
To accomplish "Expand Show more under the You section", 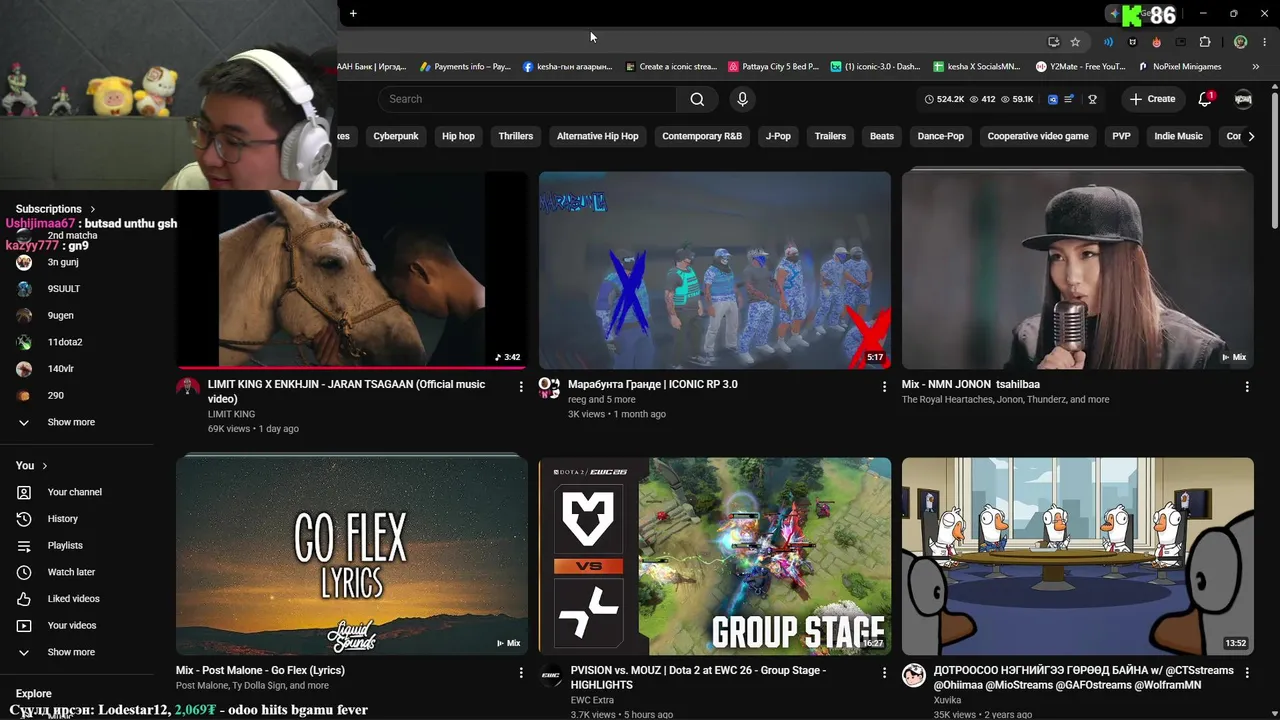I will point(71,652).
